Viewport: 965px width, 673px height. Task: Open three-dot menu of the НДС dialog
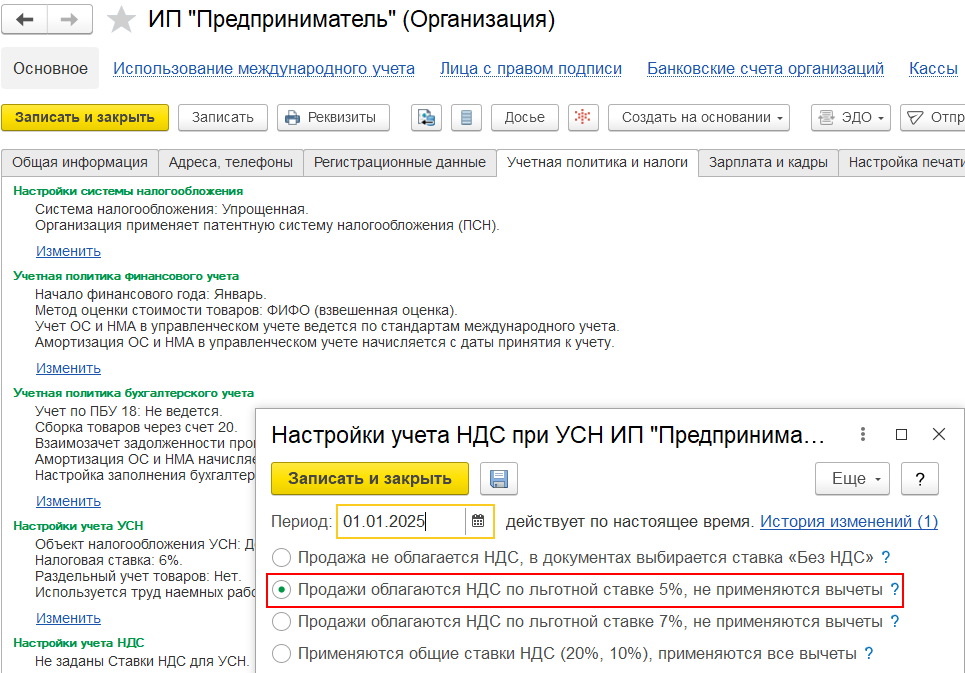[x=863, y=434]
